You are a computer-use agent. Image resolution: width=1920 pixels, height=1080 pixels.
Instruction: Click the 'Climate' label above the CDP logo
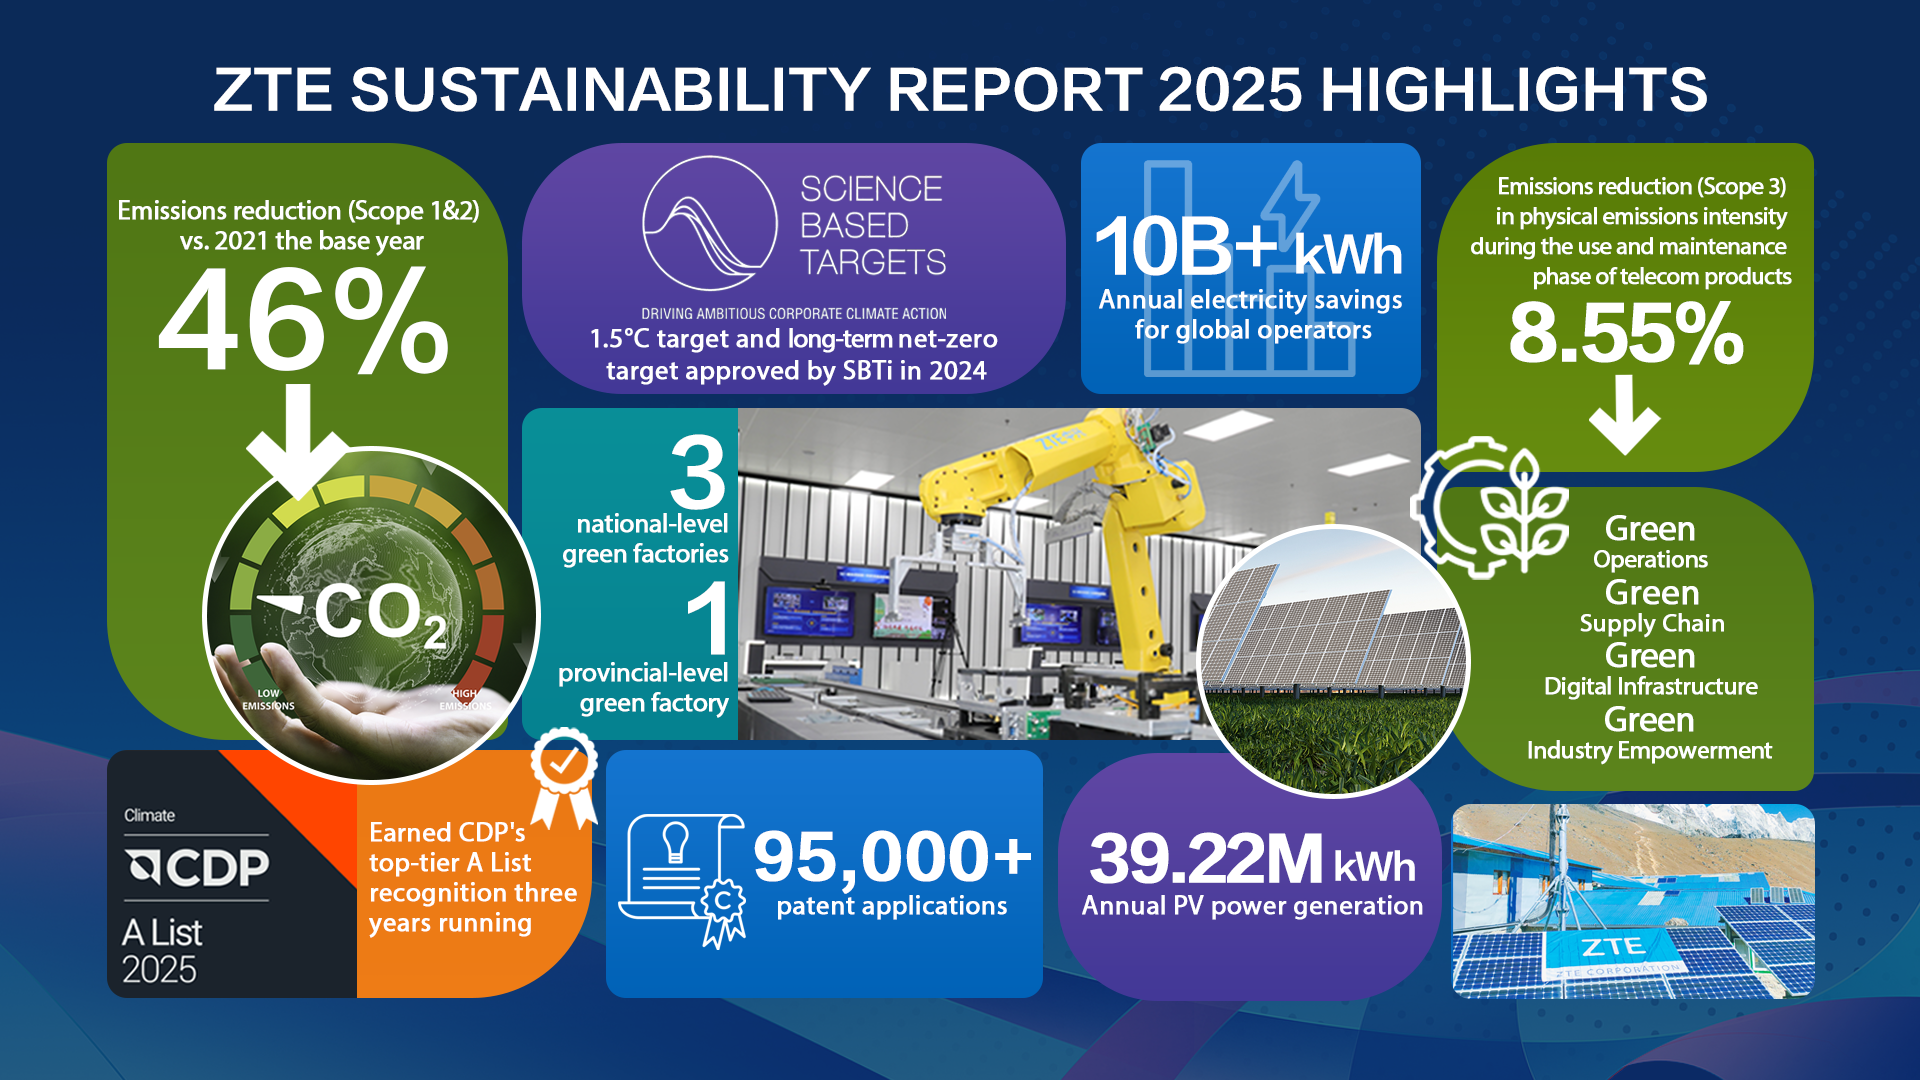pos(150,816)
